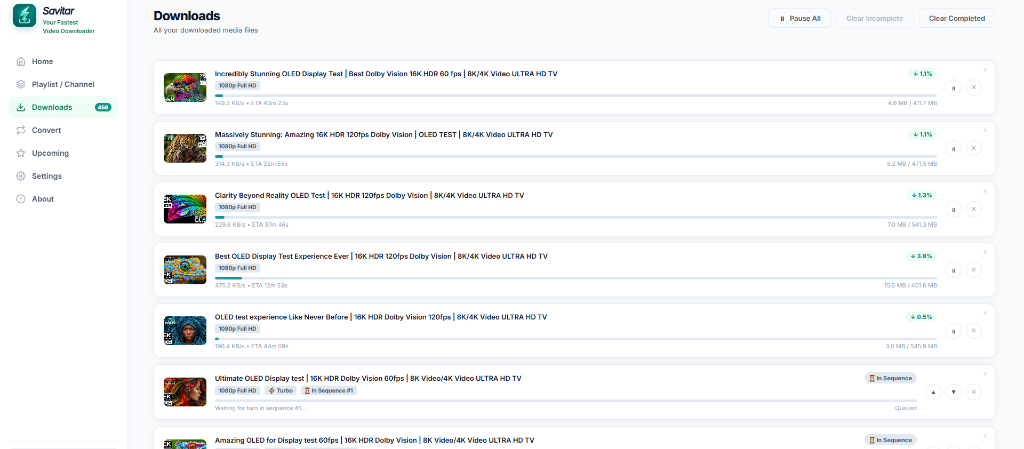Click the Clear Incomplete button
The width and height of the screenshot is (1024, 449).
click(874, 18)
